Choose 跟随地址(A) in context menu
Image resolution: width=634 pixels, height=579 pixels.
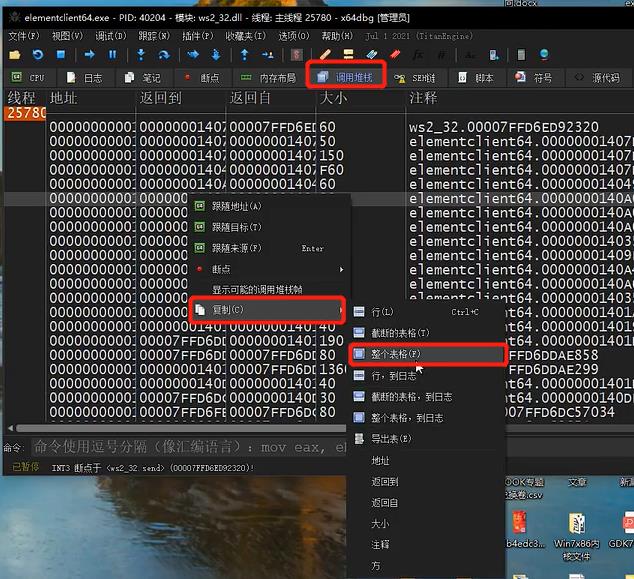click(x=236, y=206)
